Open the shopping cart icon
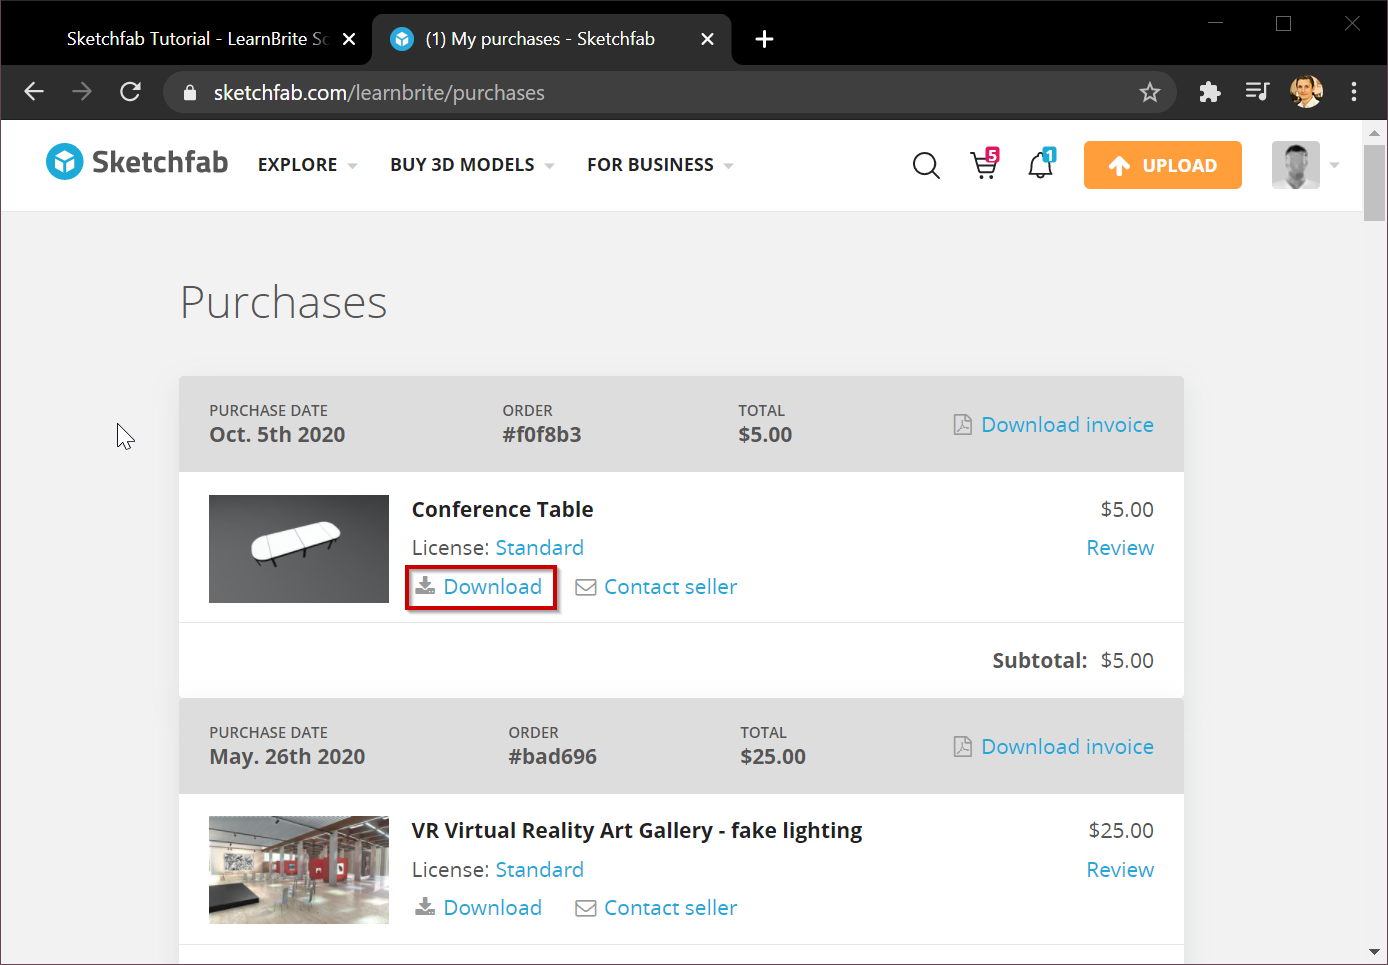 985,164
